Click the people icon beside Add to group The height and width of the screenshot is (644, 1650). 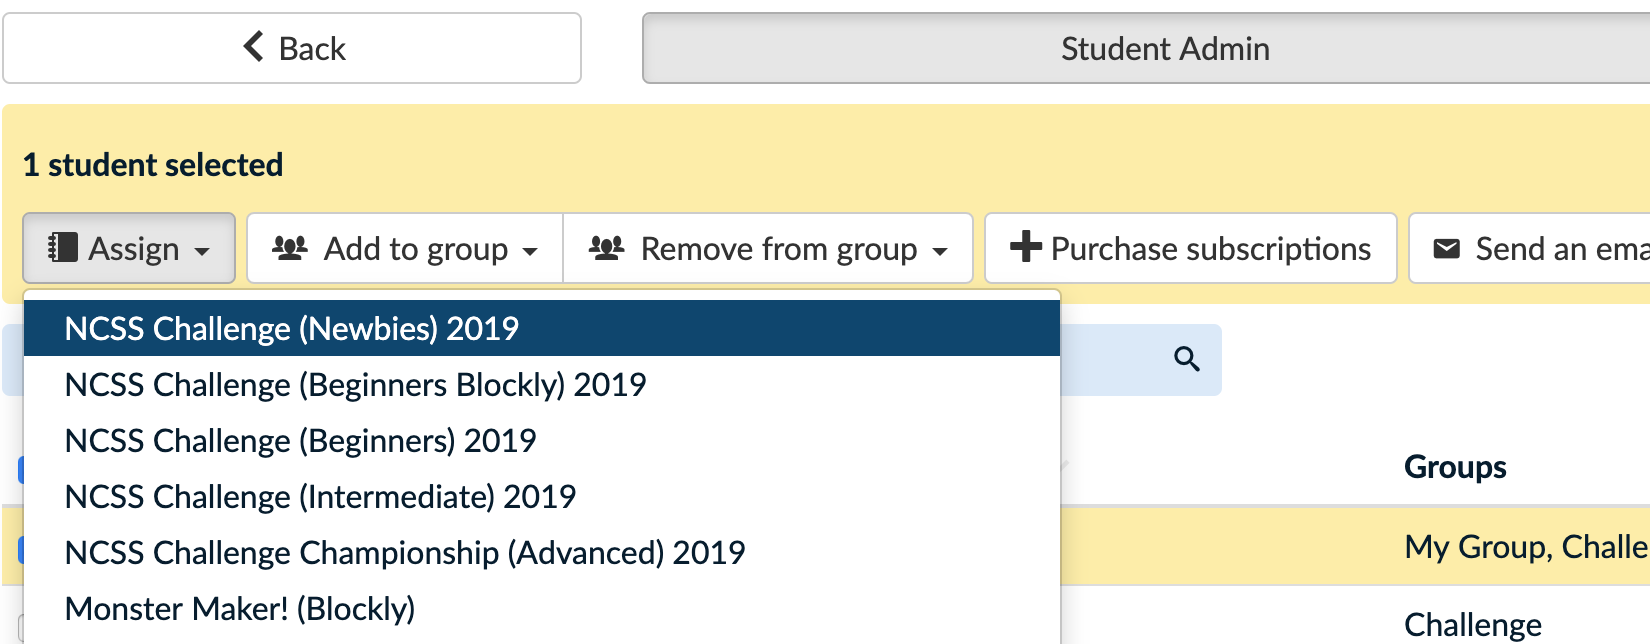point(290,247)
